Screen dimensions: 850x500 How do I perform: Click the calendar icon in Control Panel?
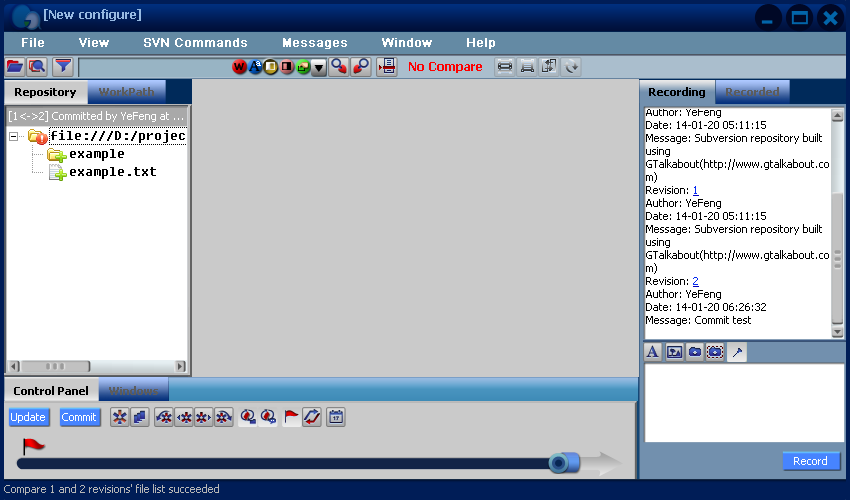336,417
